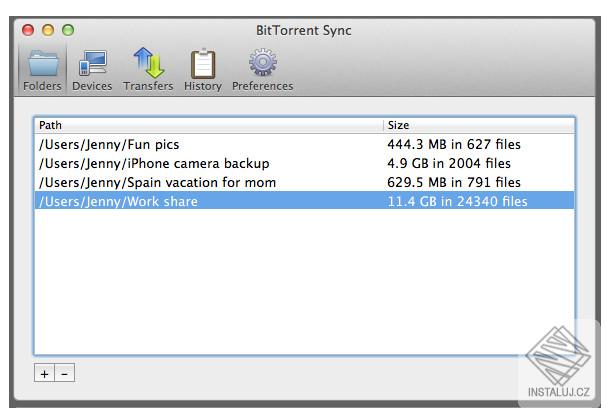Click the 4.9 GB in 2004 files entry
609x419 pixels.
click(449, 163)
